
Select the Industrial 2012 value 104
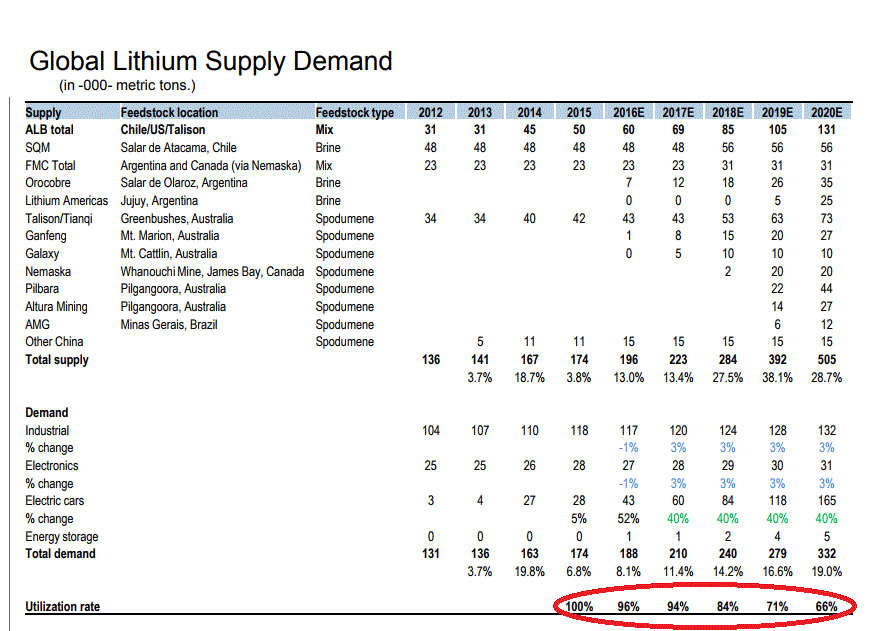(x=431, y=431)
